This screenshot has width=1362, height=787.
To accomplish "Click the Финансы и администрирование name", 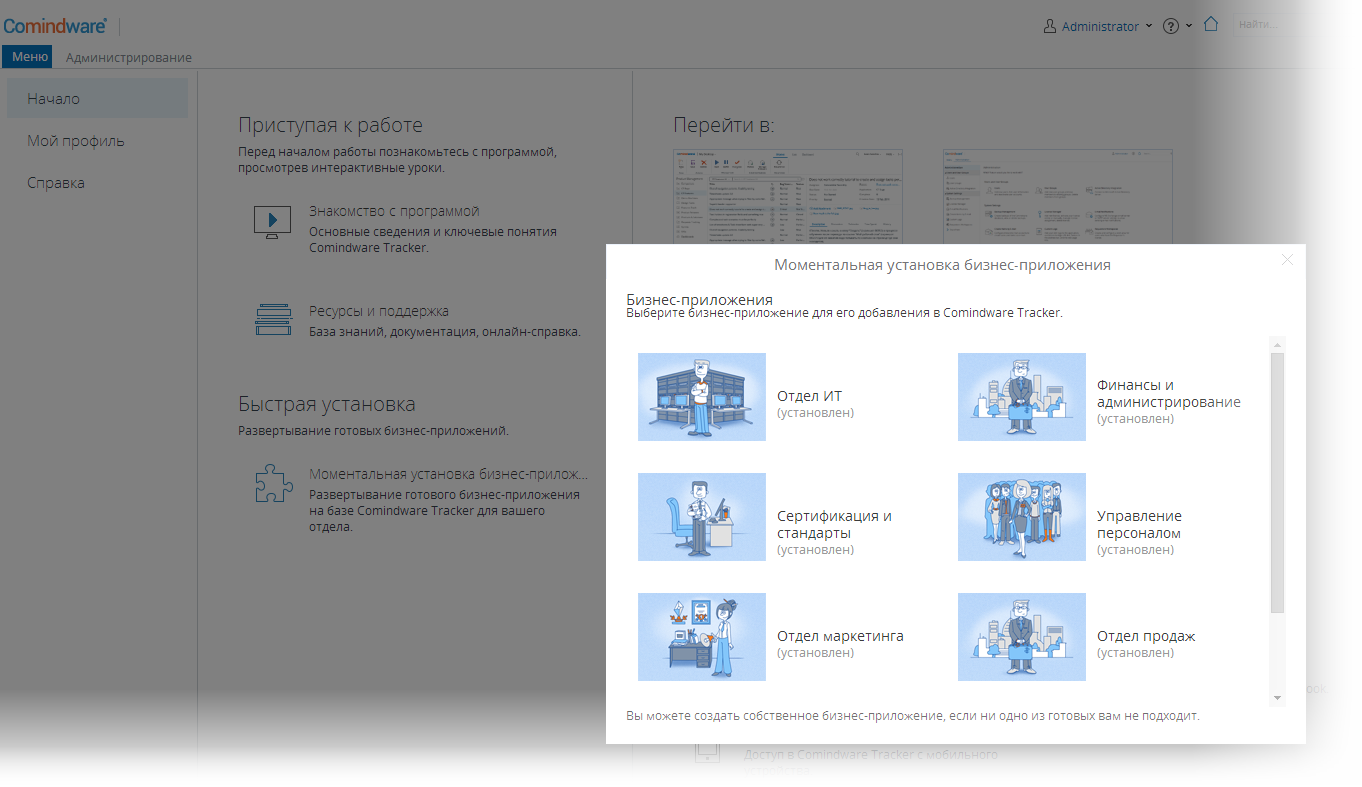I will coord(1168,394).
